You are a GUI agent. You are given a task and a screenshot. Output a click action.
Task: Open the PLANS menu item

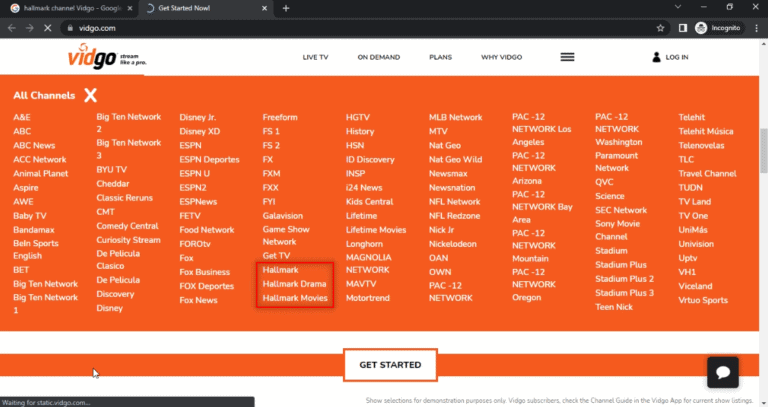click(440, 57)
